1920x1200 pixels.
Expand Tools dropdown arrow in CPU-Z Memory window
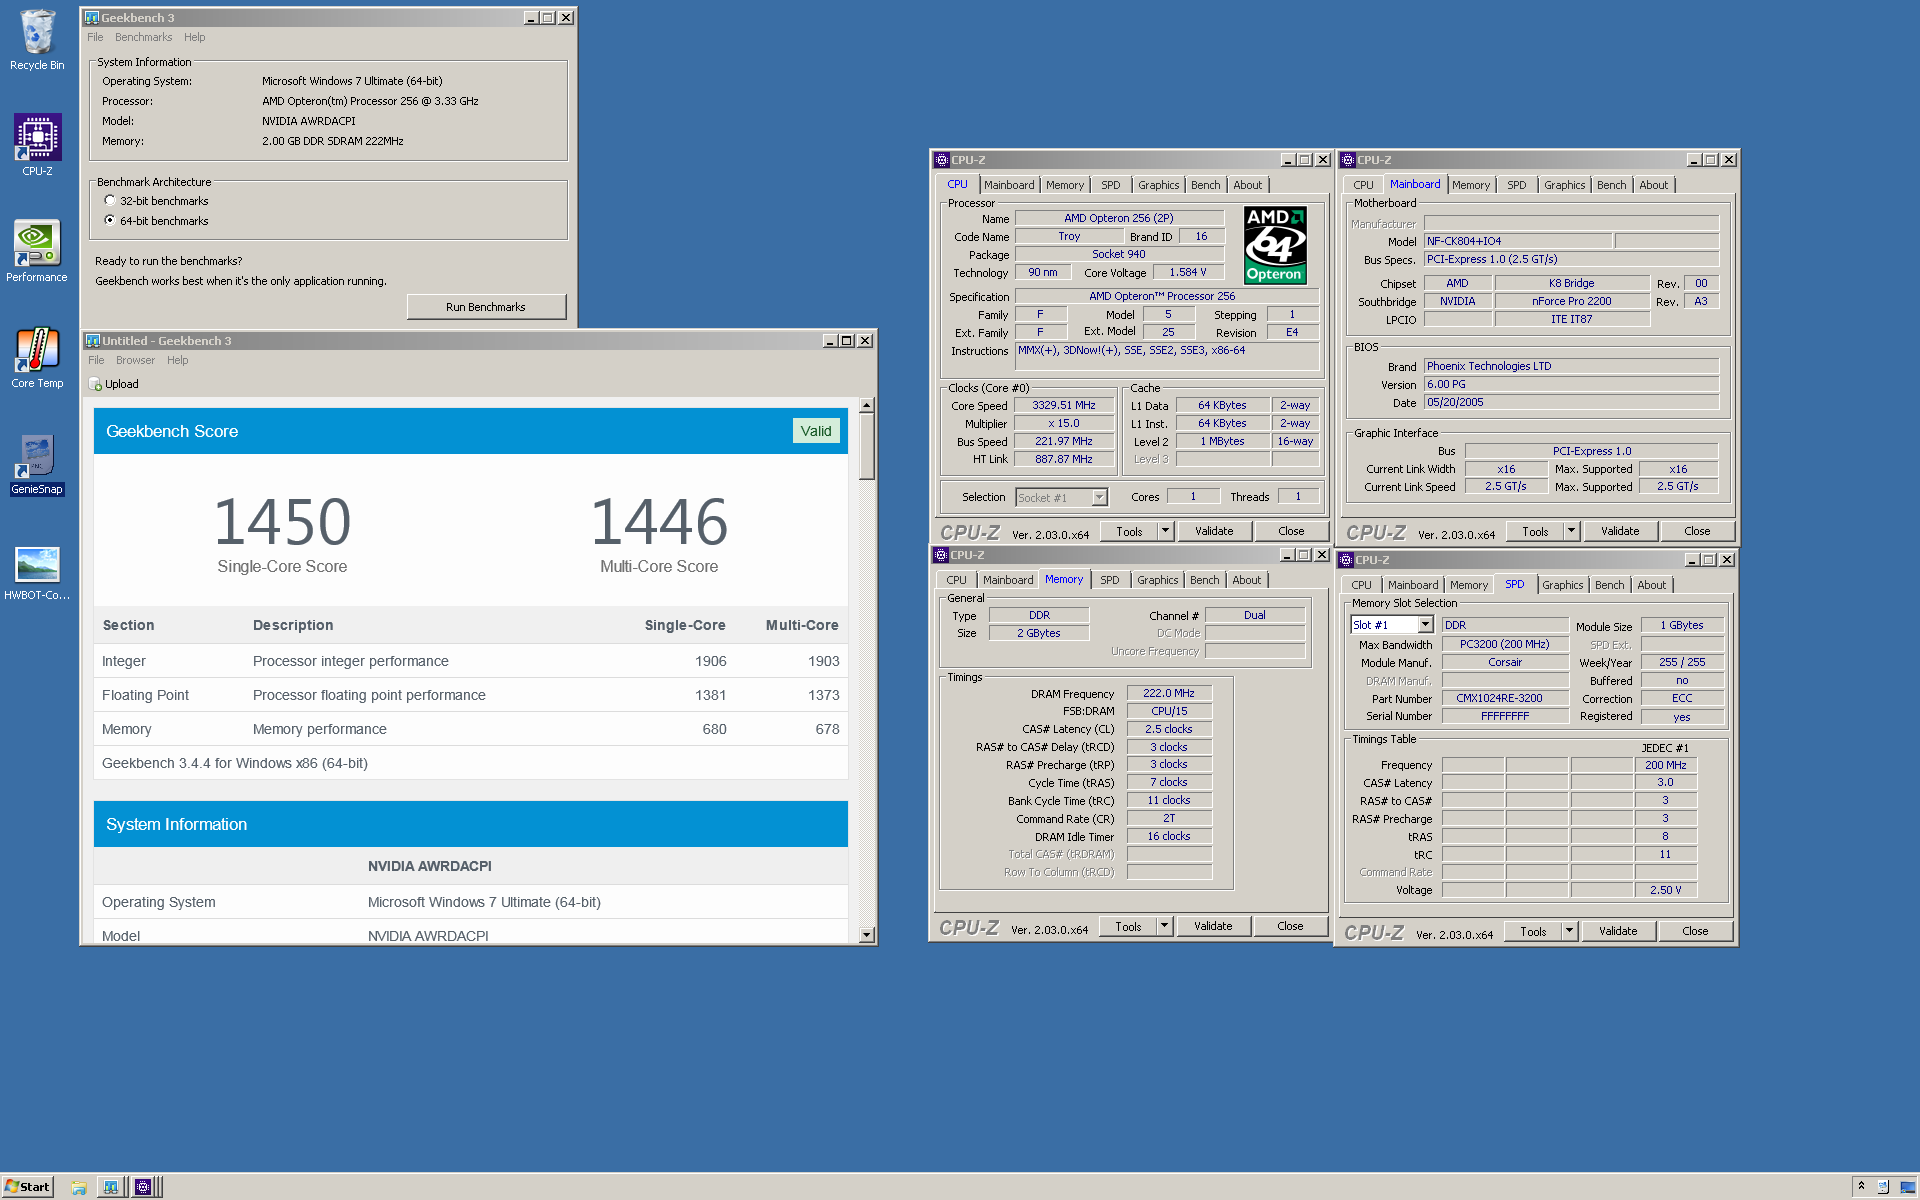pyautogui.click(x=1164, y=926)
